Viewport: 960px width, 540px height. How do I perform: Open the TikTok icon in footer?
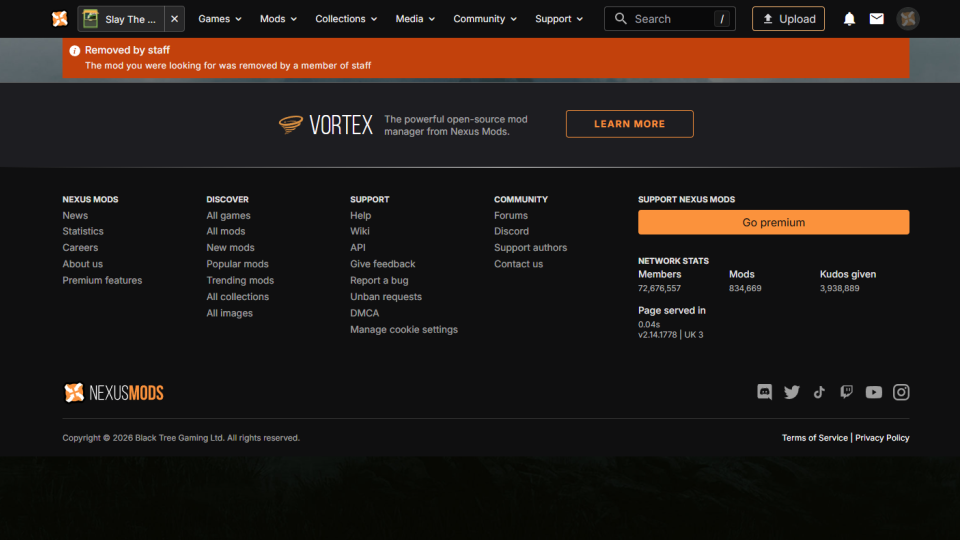(819, 392)
